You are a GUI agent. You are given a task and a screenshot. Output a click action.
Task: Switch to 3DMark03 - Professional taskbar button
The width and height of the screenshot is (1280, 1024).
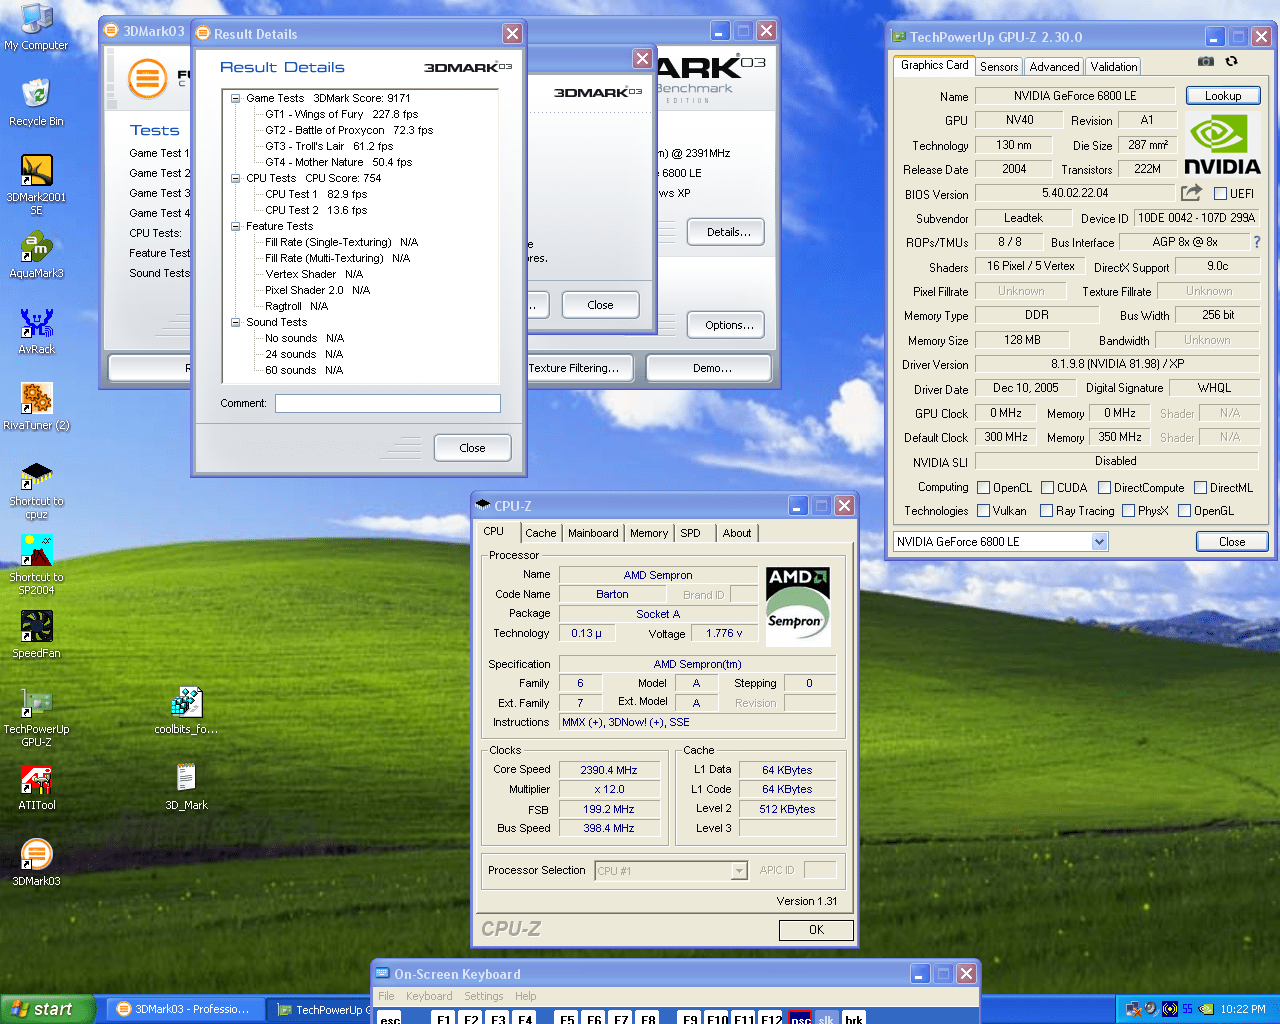[184, 1009]
